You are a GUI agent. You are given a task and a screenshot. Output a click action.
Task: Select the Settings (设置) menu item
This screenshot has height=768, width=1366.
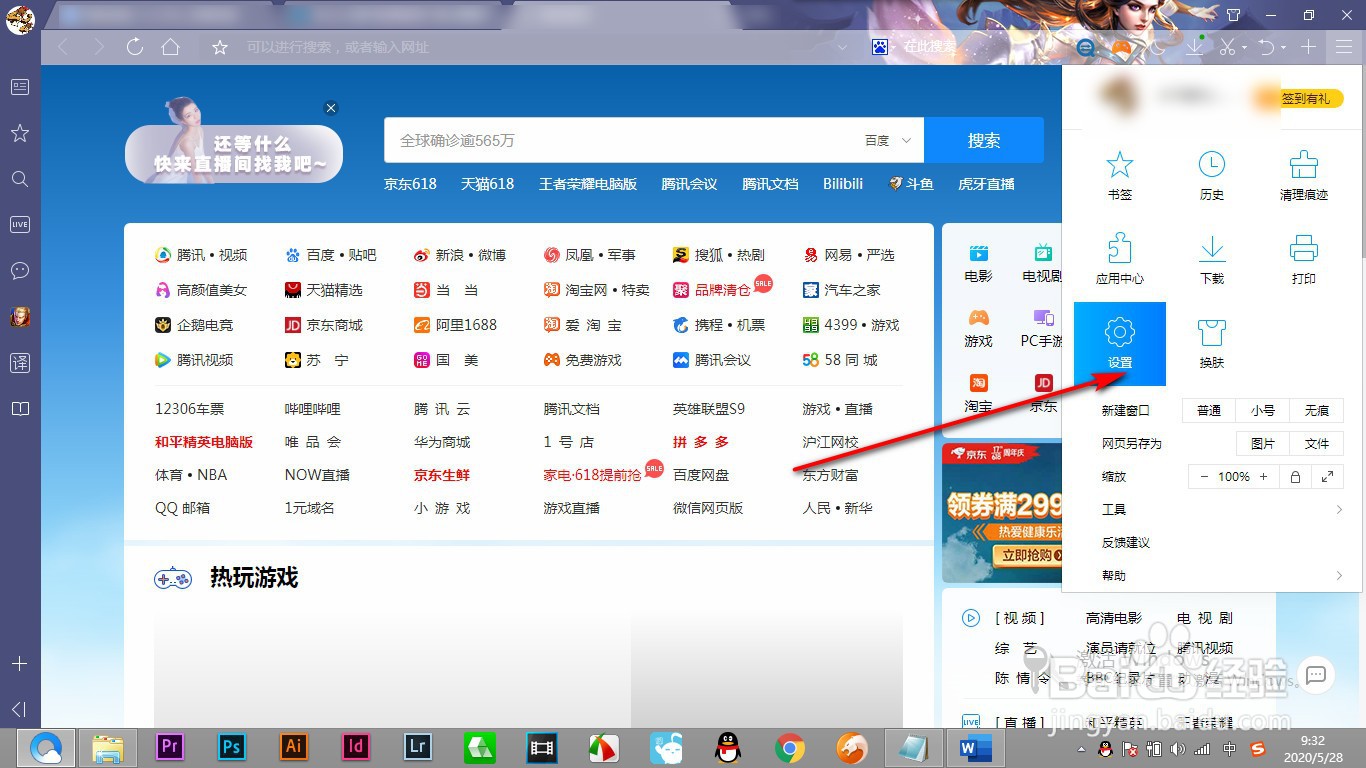point(1119,343)
